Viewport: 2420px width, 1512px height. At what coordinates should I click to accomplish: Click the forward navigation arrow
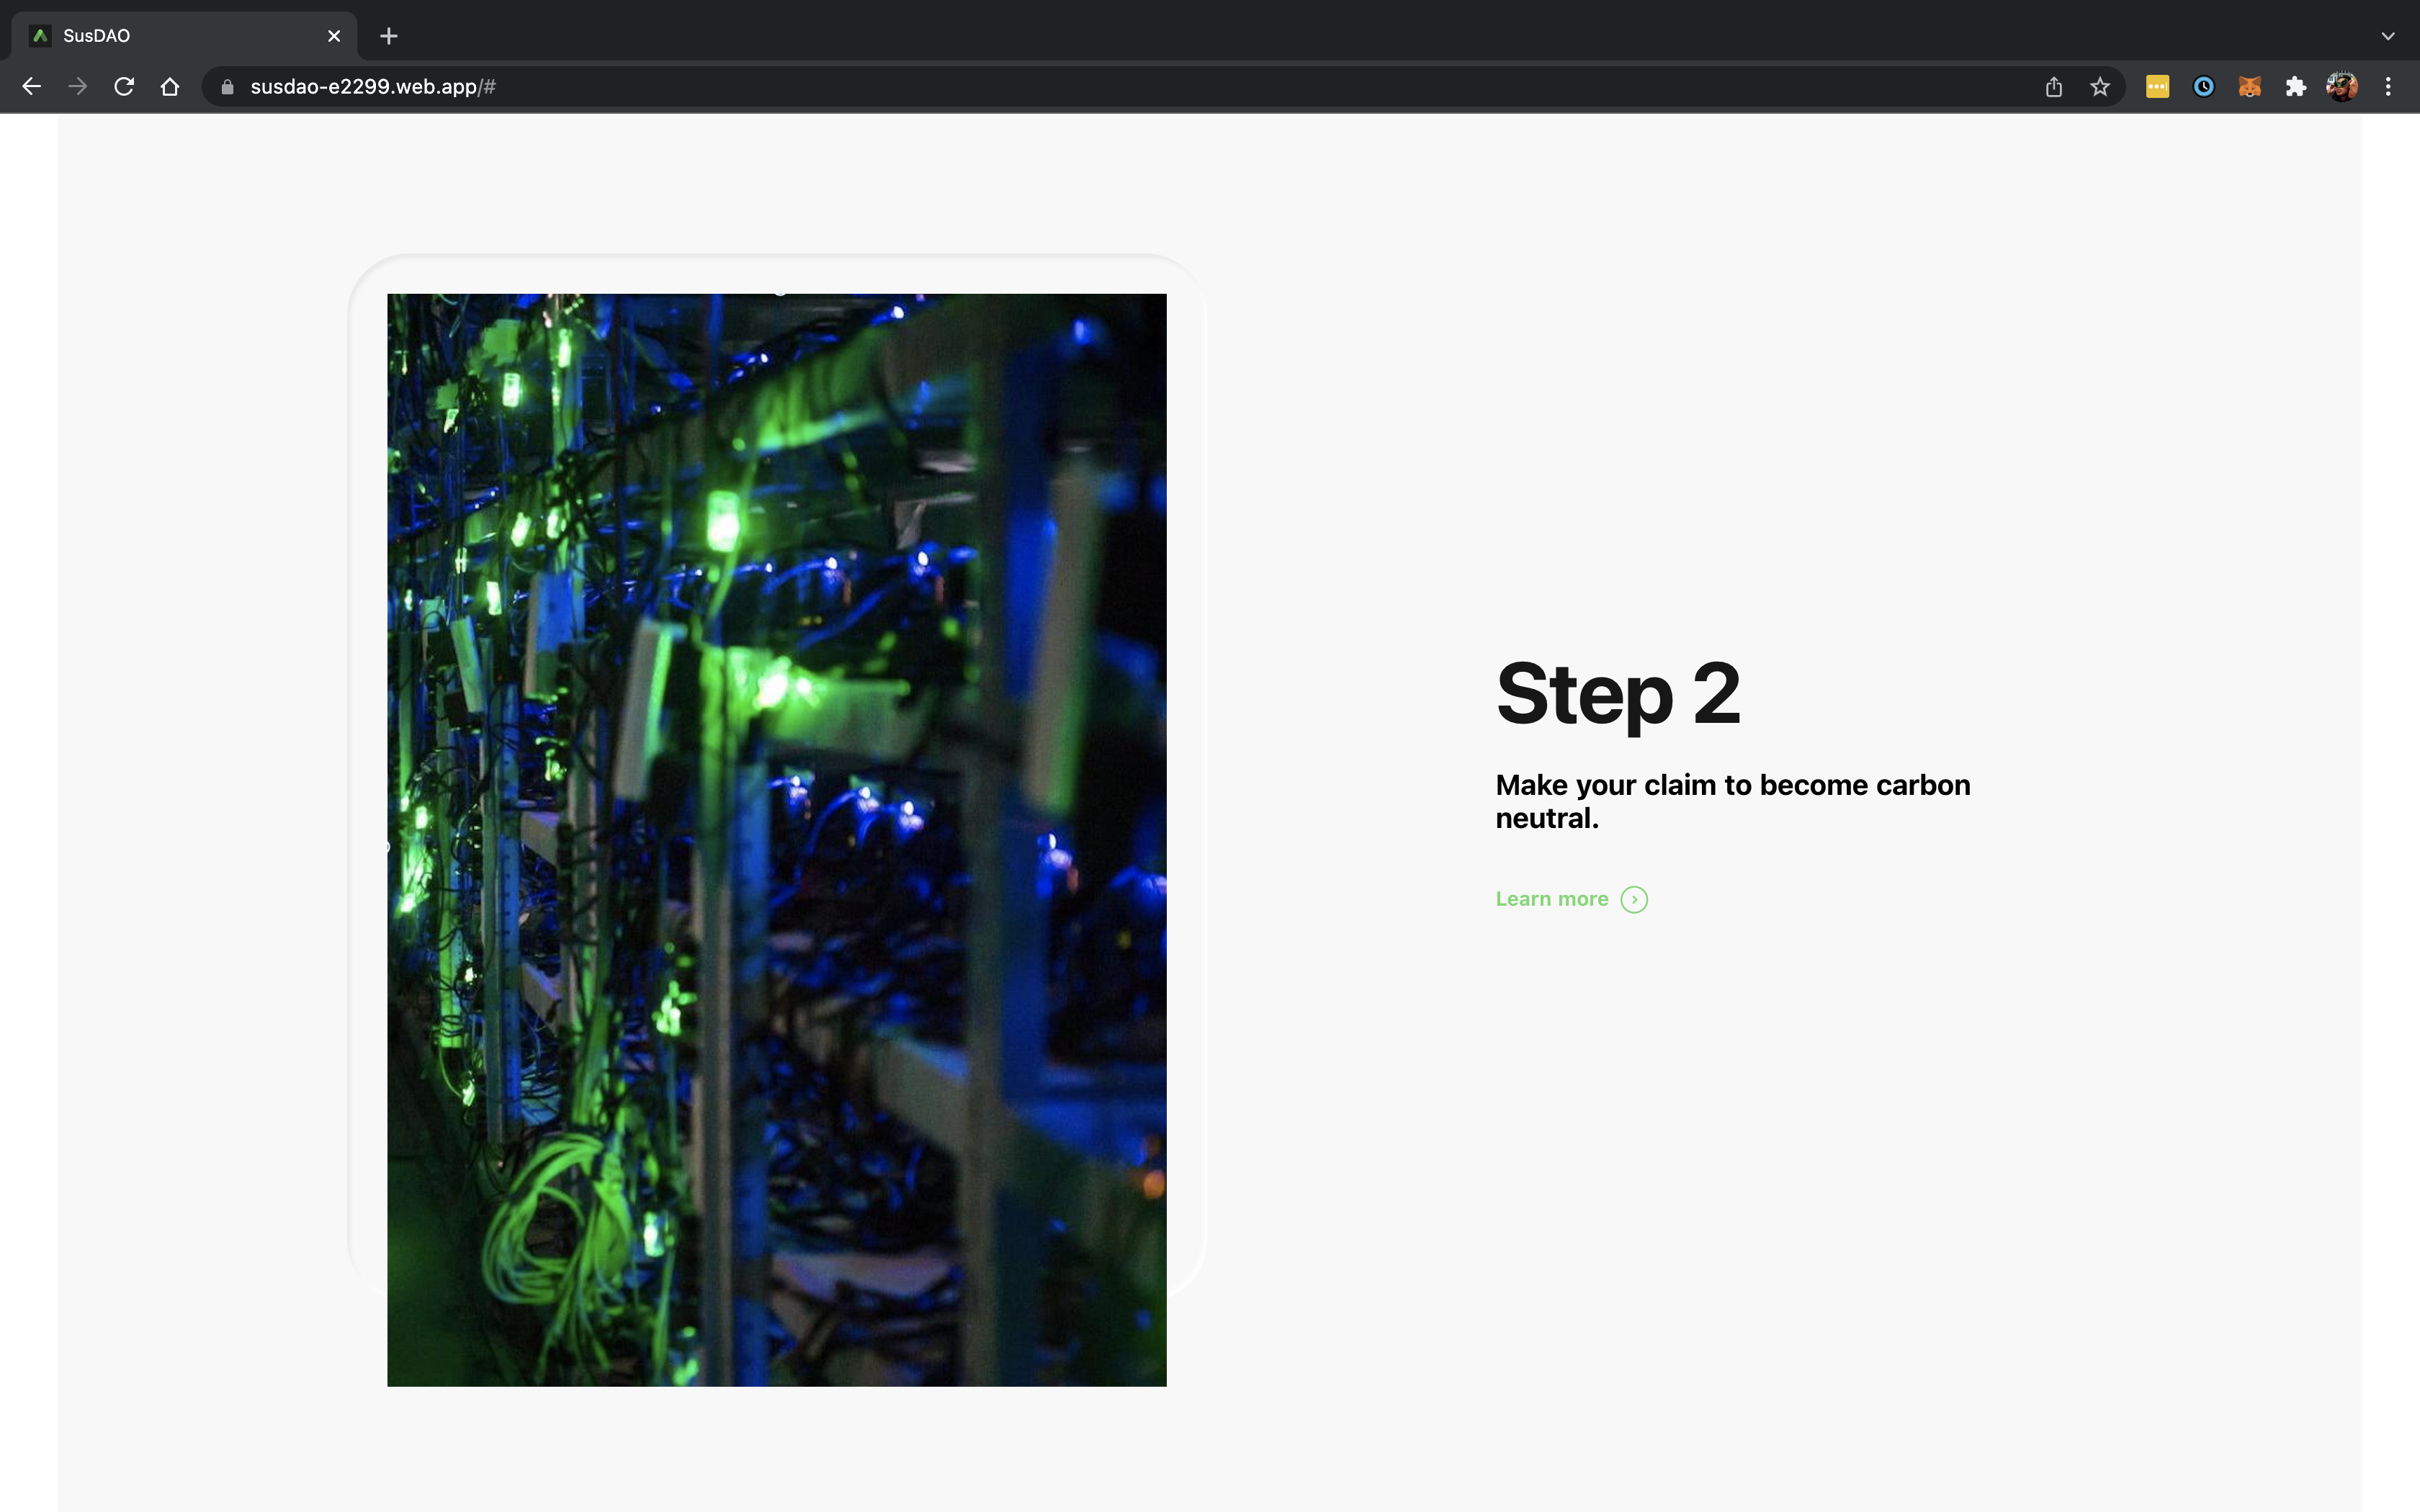tap(78, 87)
